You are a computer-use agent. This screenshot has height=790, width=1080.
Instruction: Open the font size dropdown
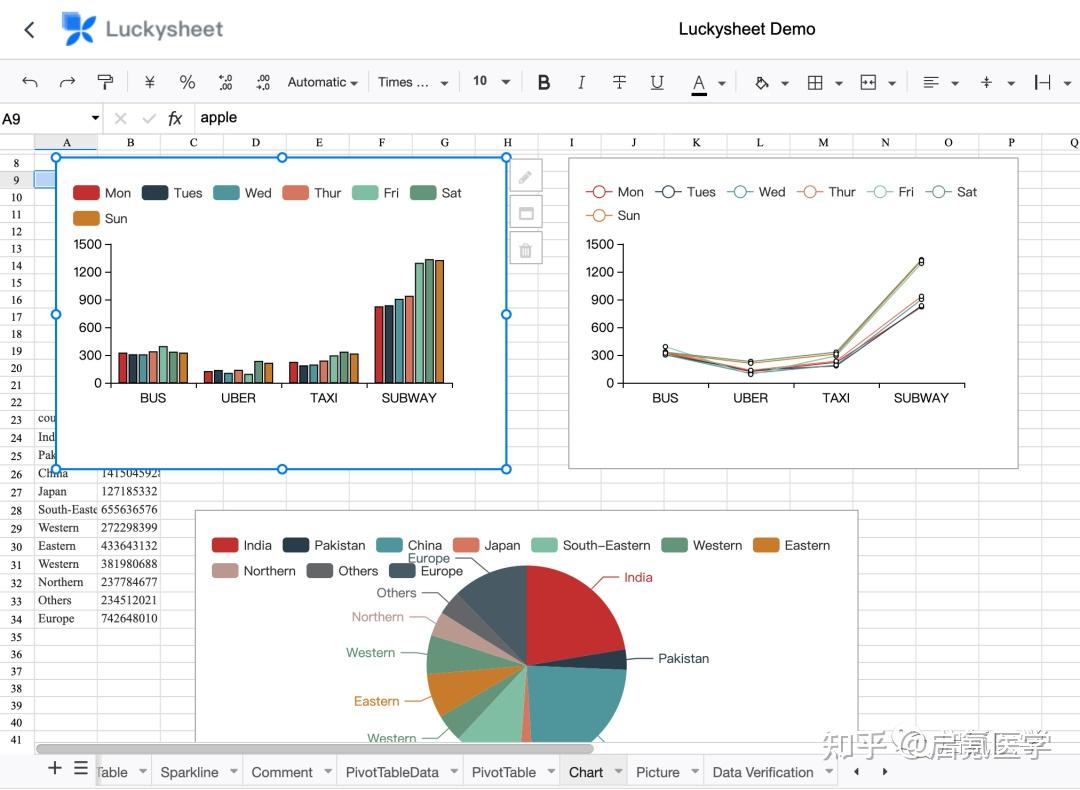pyautogui.click(x=488, y=82)
